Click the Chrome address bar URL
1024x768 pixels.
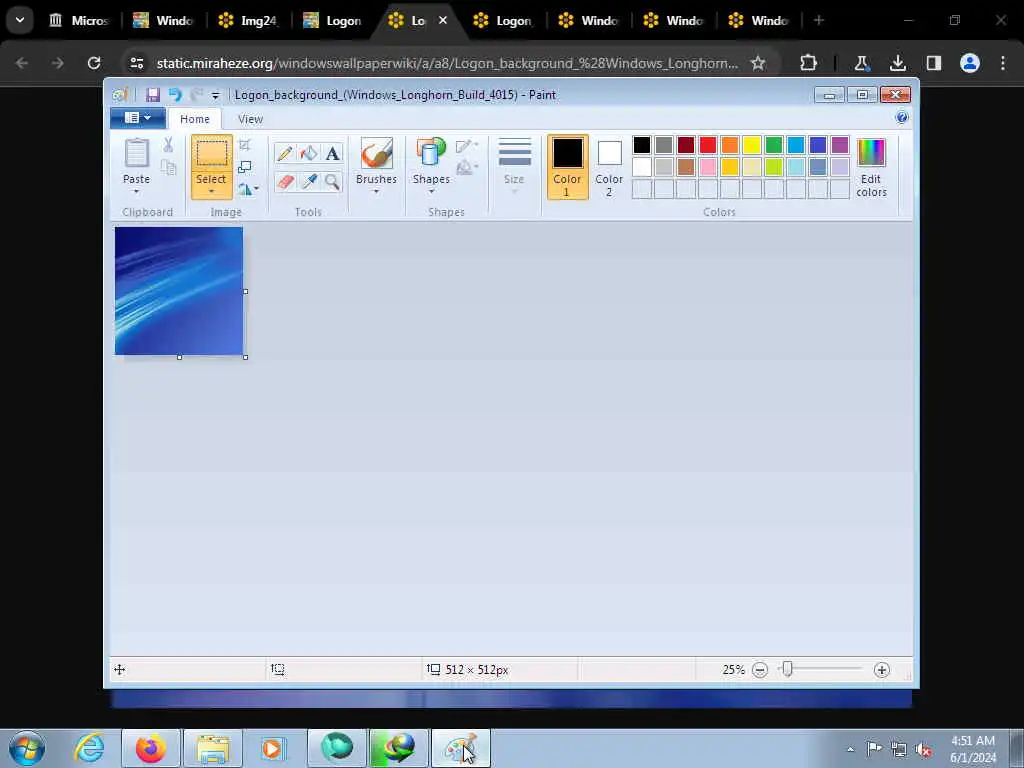[x=447, y=63]
